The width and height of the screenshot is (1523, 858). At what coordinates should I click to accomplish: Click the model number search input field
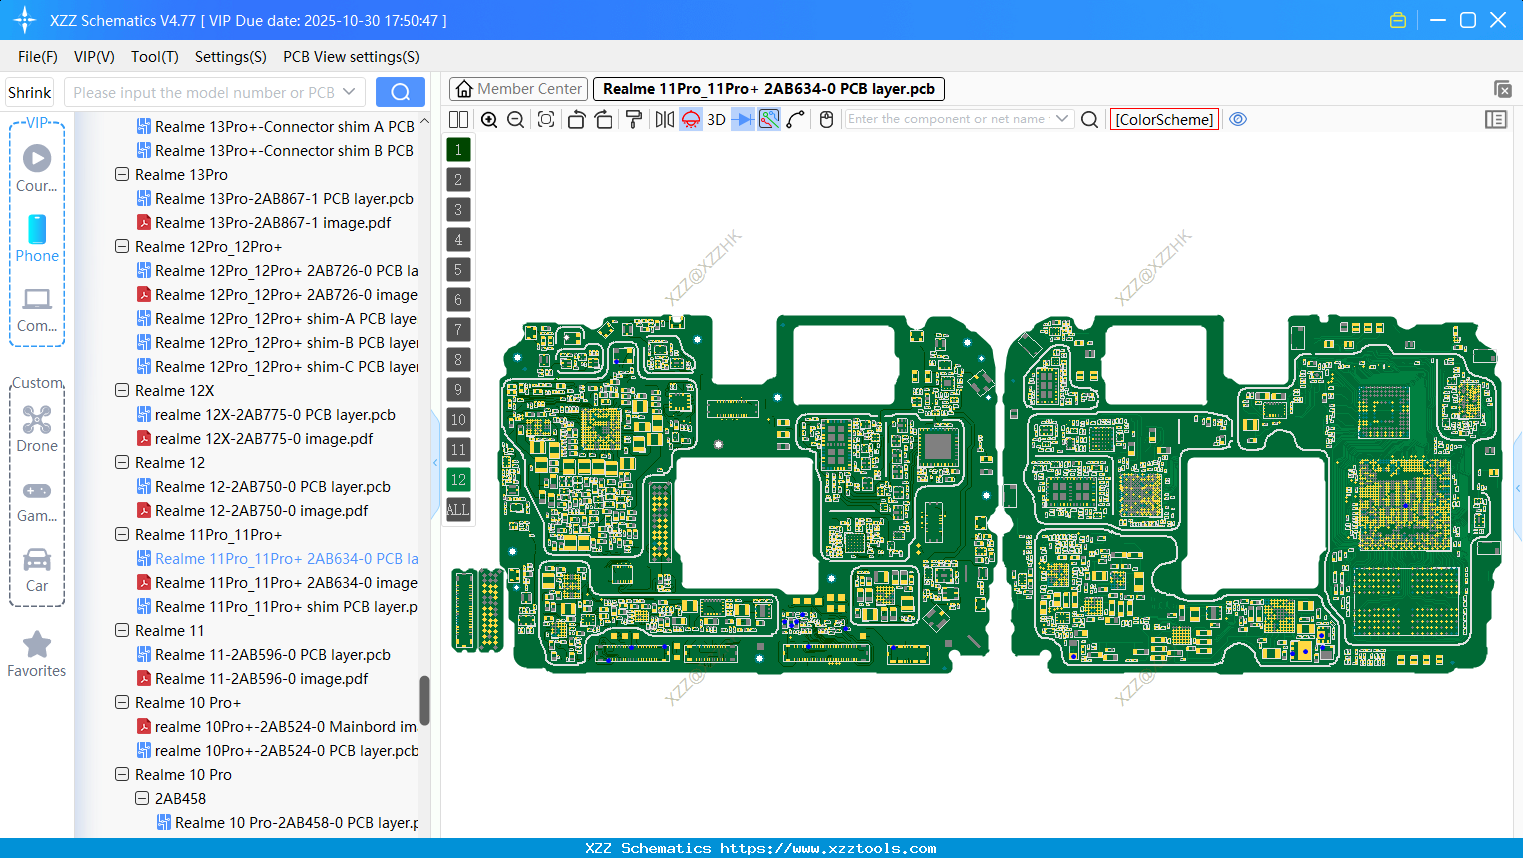pyautogui.click(x=203, y=93)
